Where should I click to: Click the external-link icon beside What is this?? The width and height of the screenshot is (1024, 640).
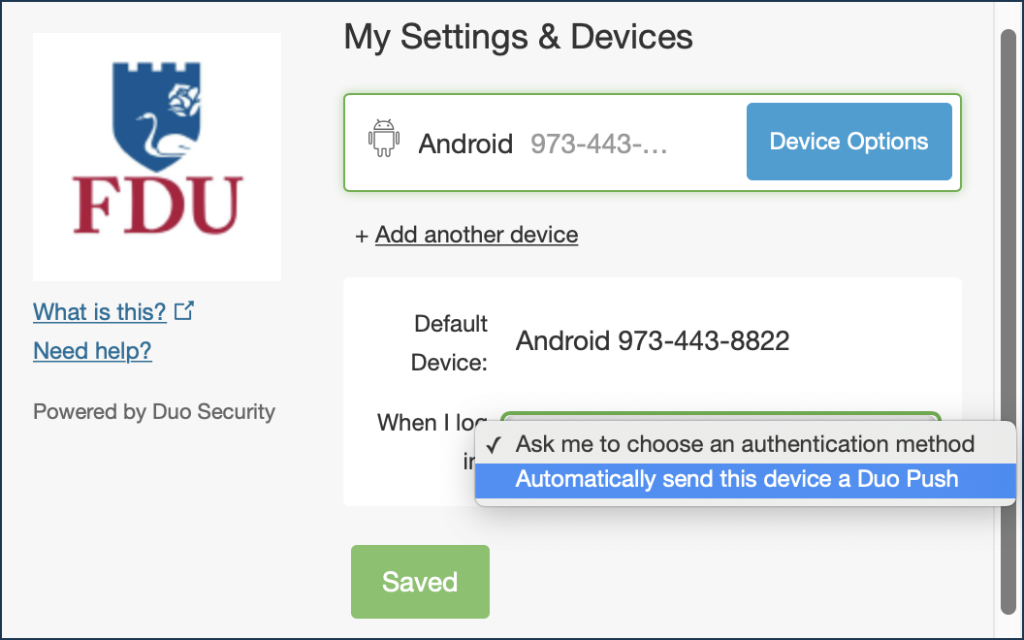(184, 311)
